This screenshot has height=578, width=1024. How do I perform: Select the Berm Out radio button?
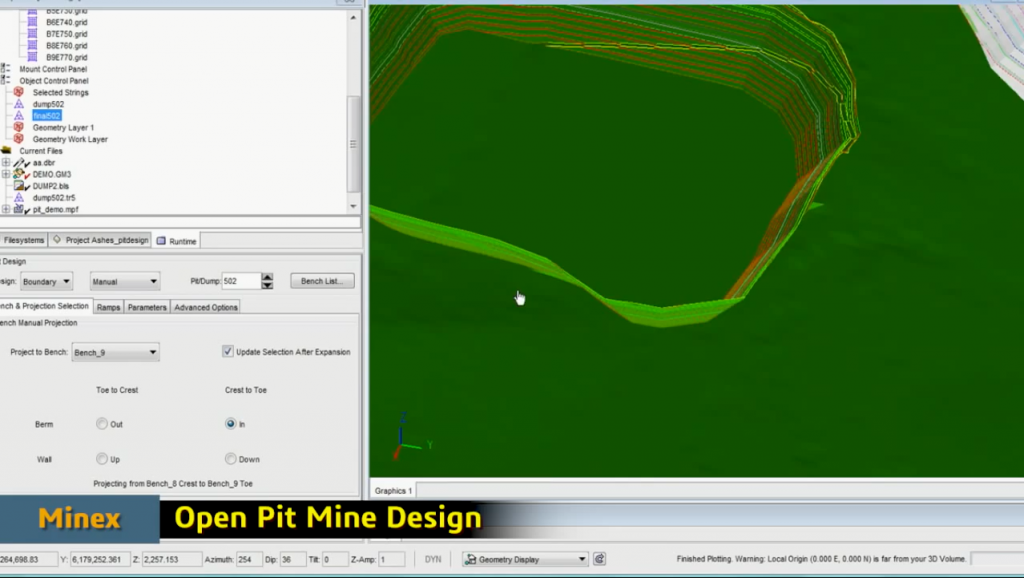[x=102, y=424]
